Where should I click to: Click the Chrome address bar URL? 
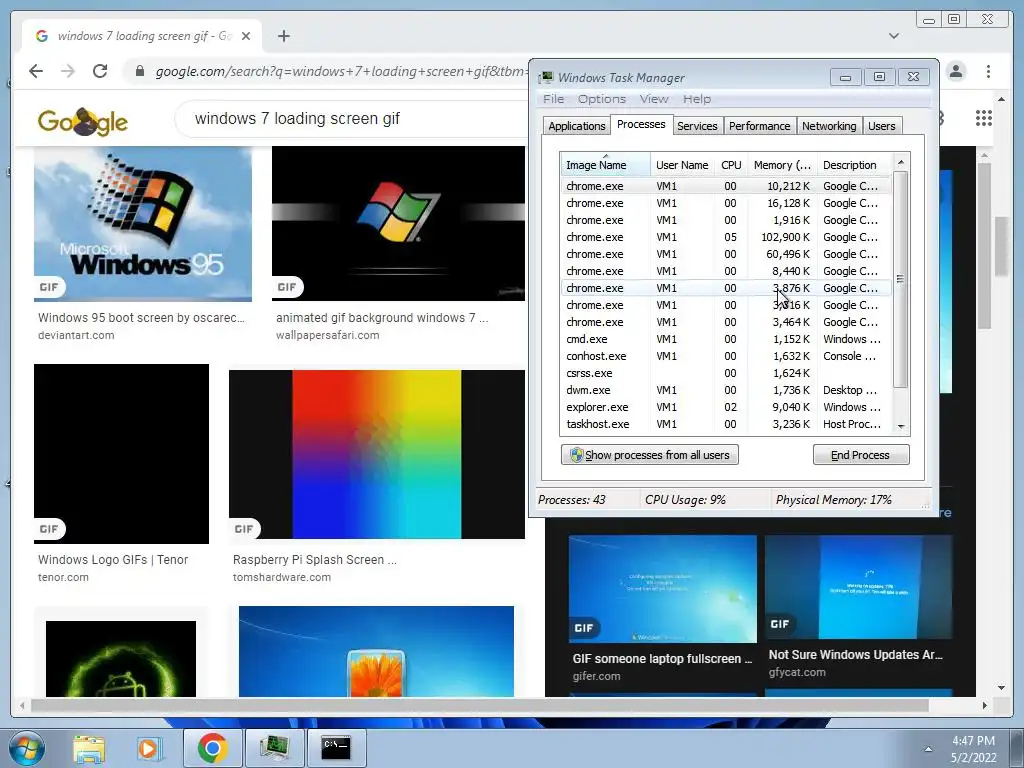[340, 71]
